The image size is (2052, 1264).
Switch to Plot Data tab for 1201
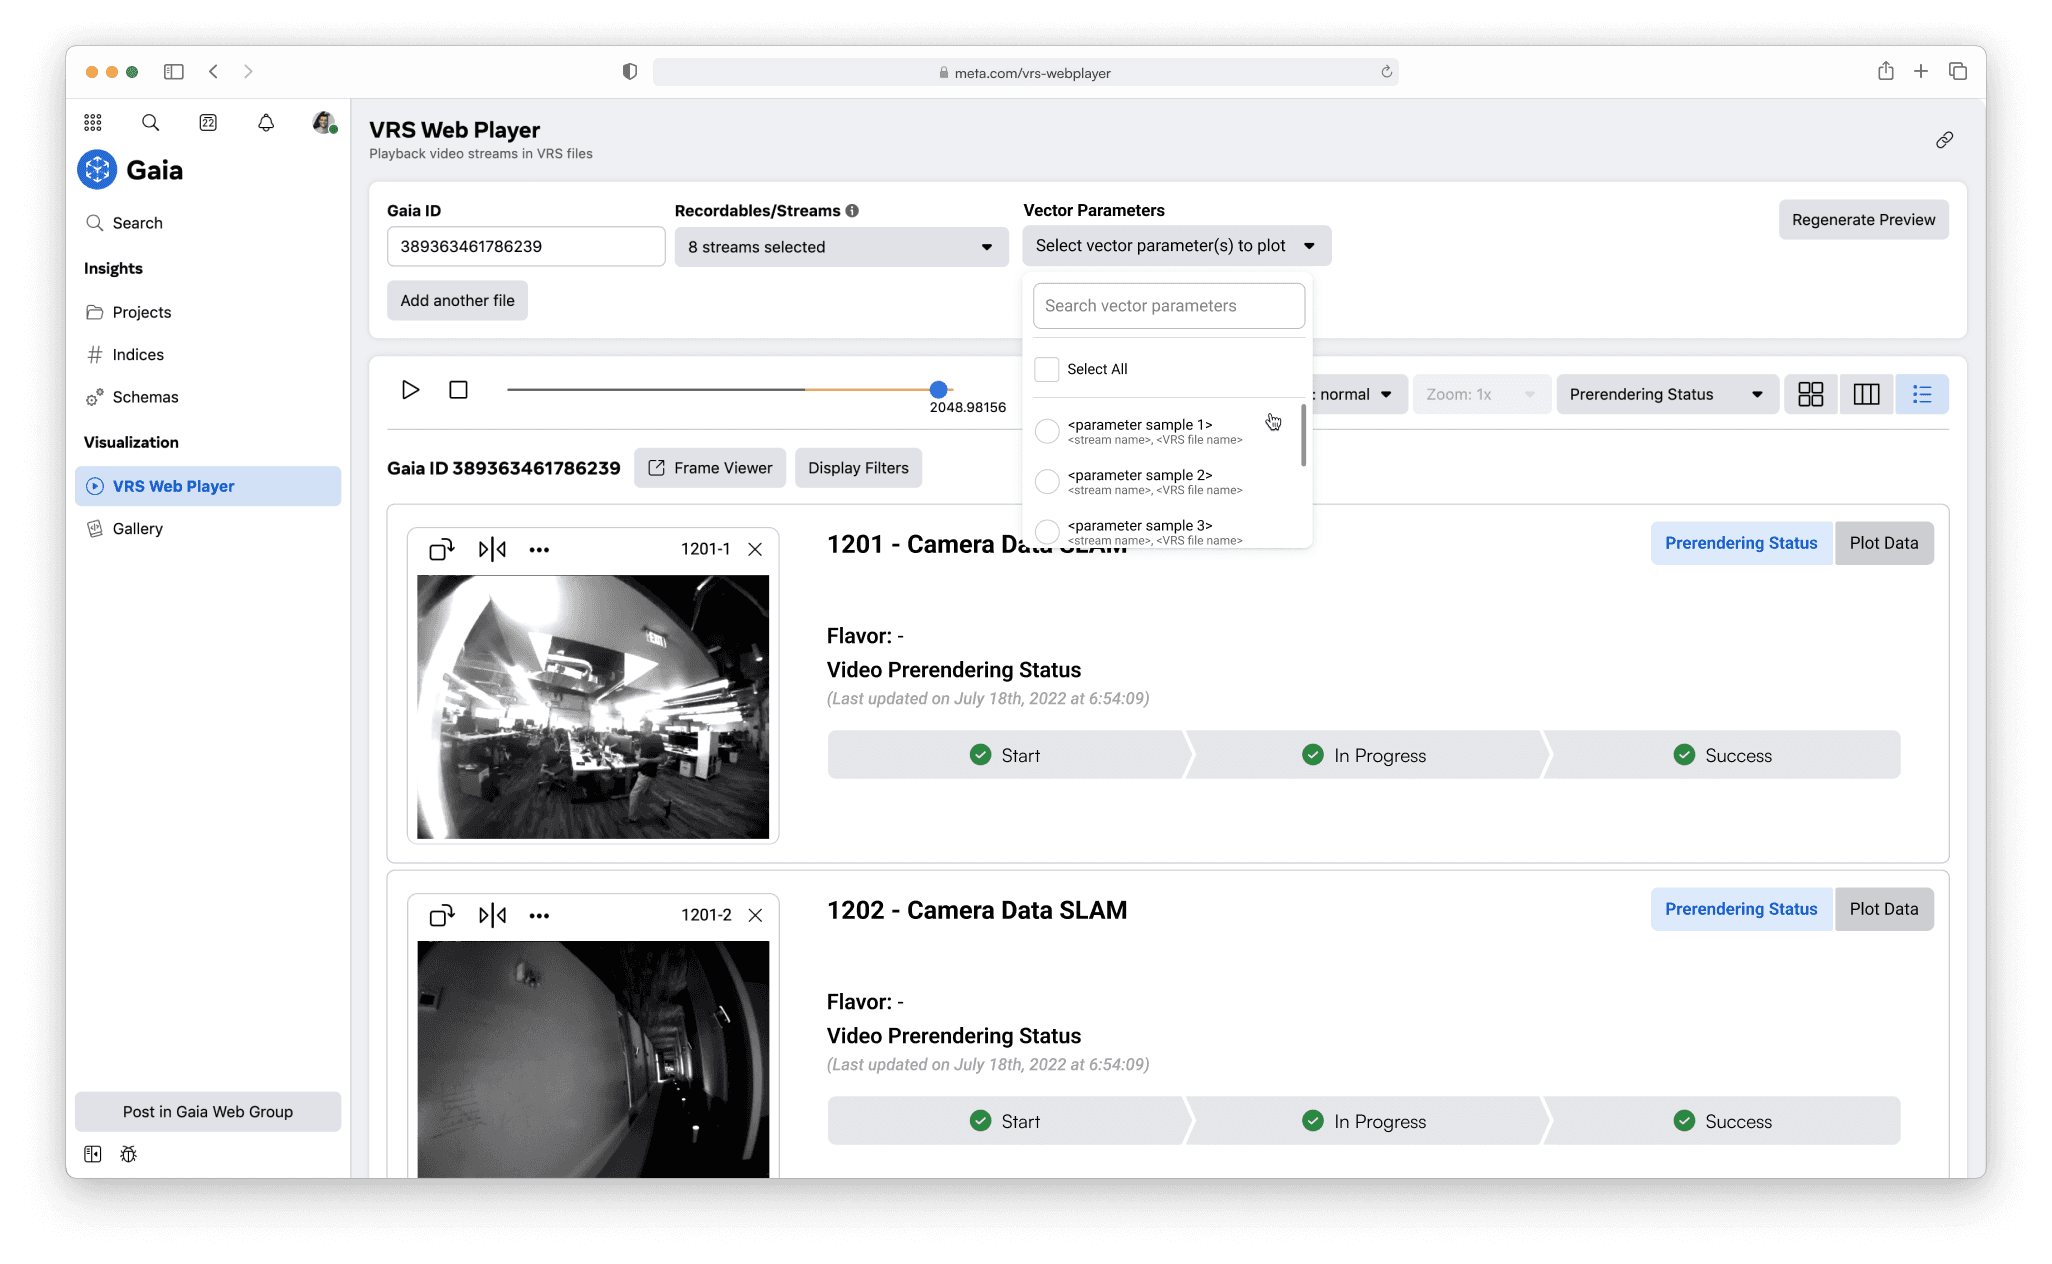coord(1884,543)
